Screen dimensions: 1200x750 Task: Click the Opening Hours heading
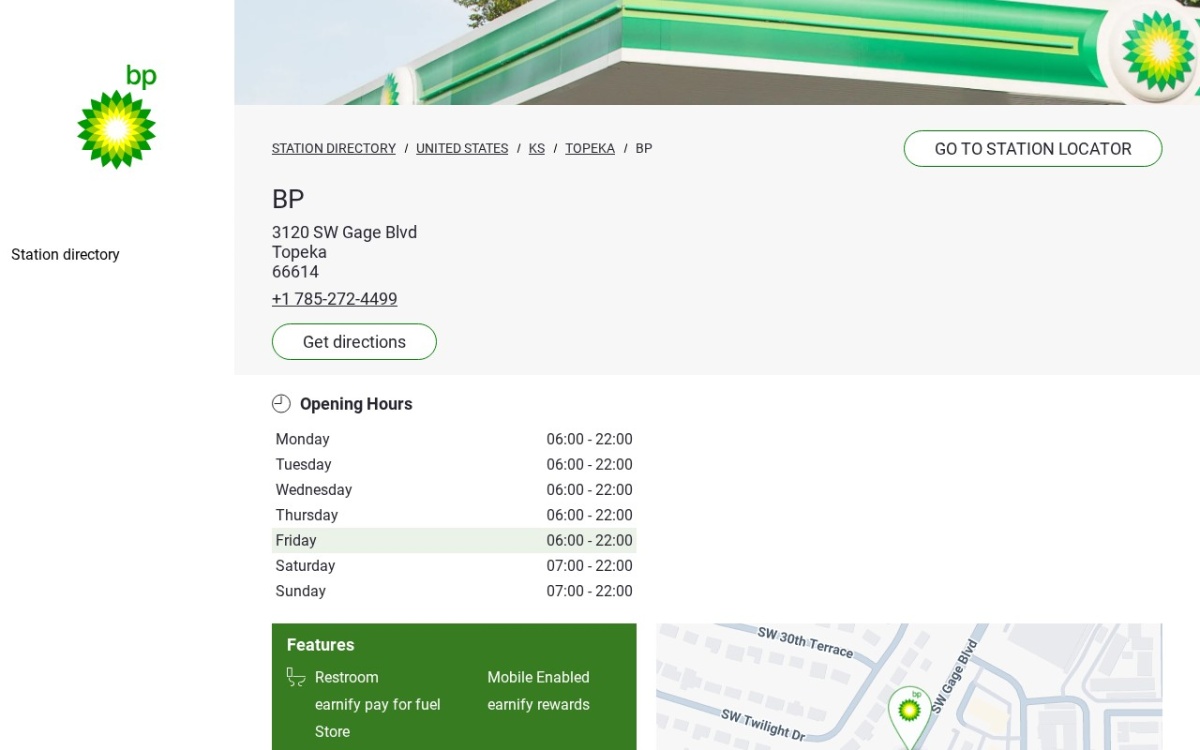point(356,404)
